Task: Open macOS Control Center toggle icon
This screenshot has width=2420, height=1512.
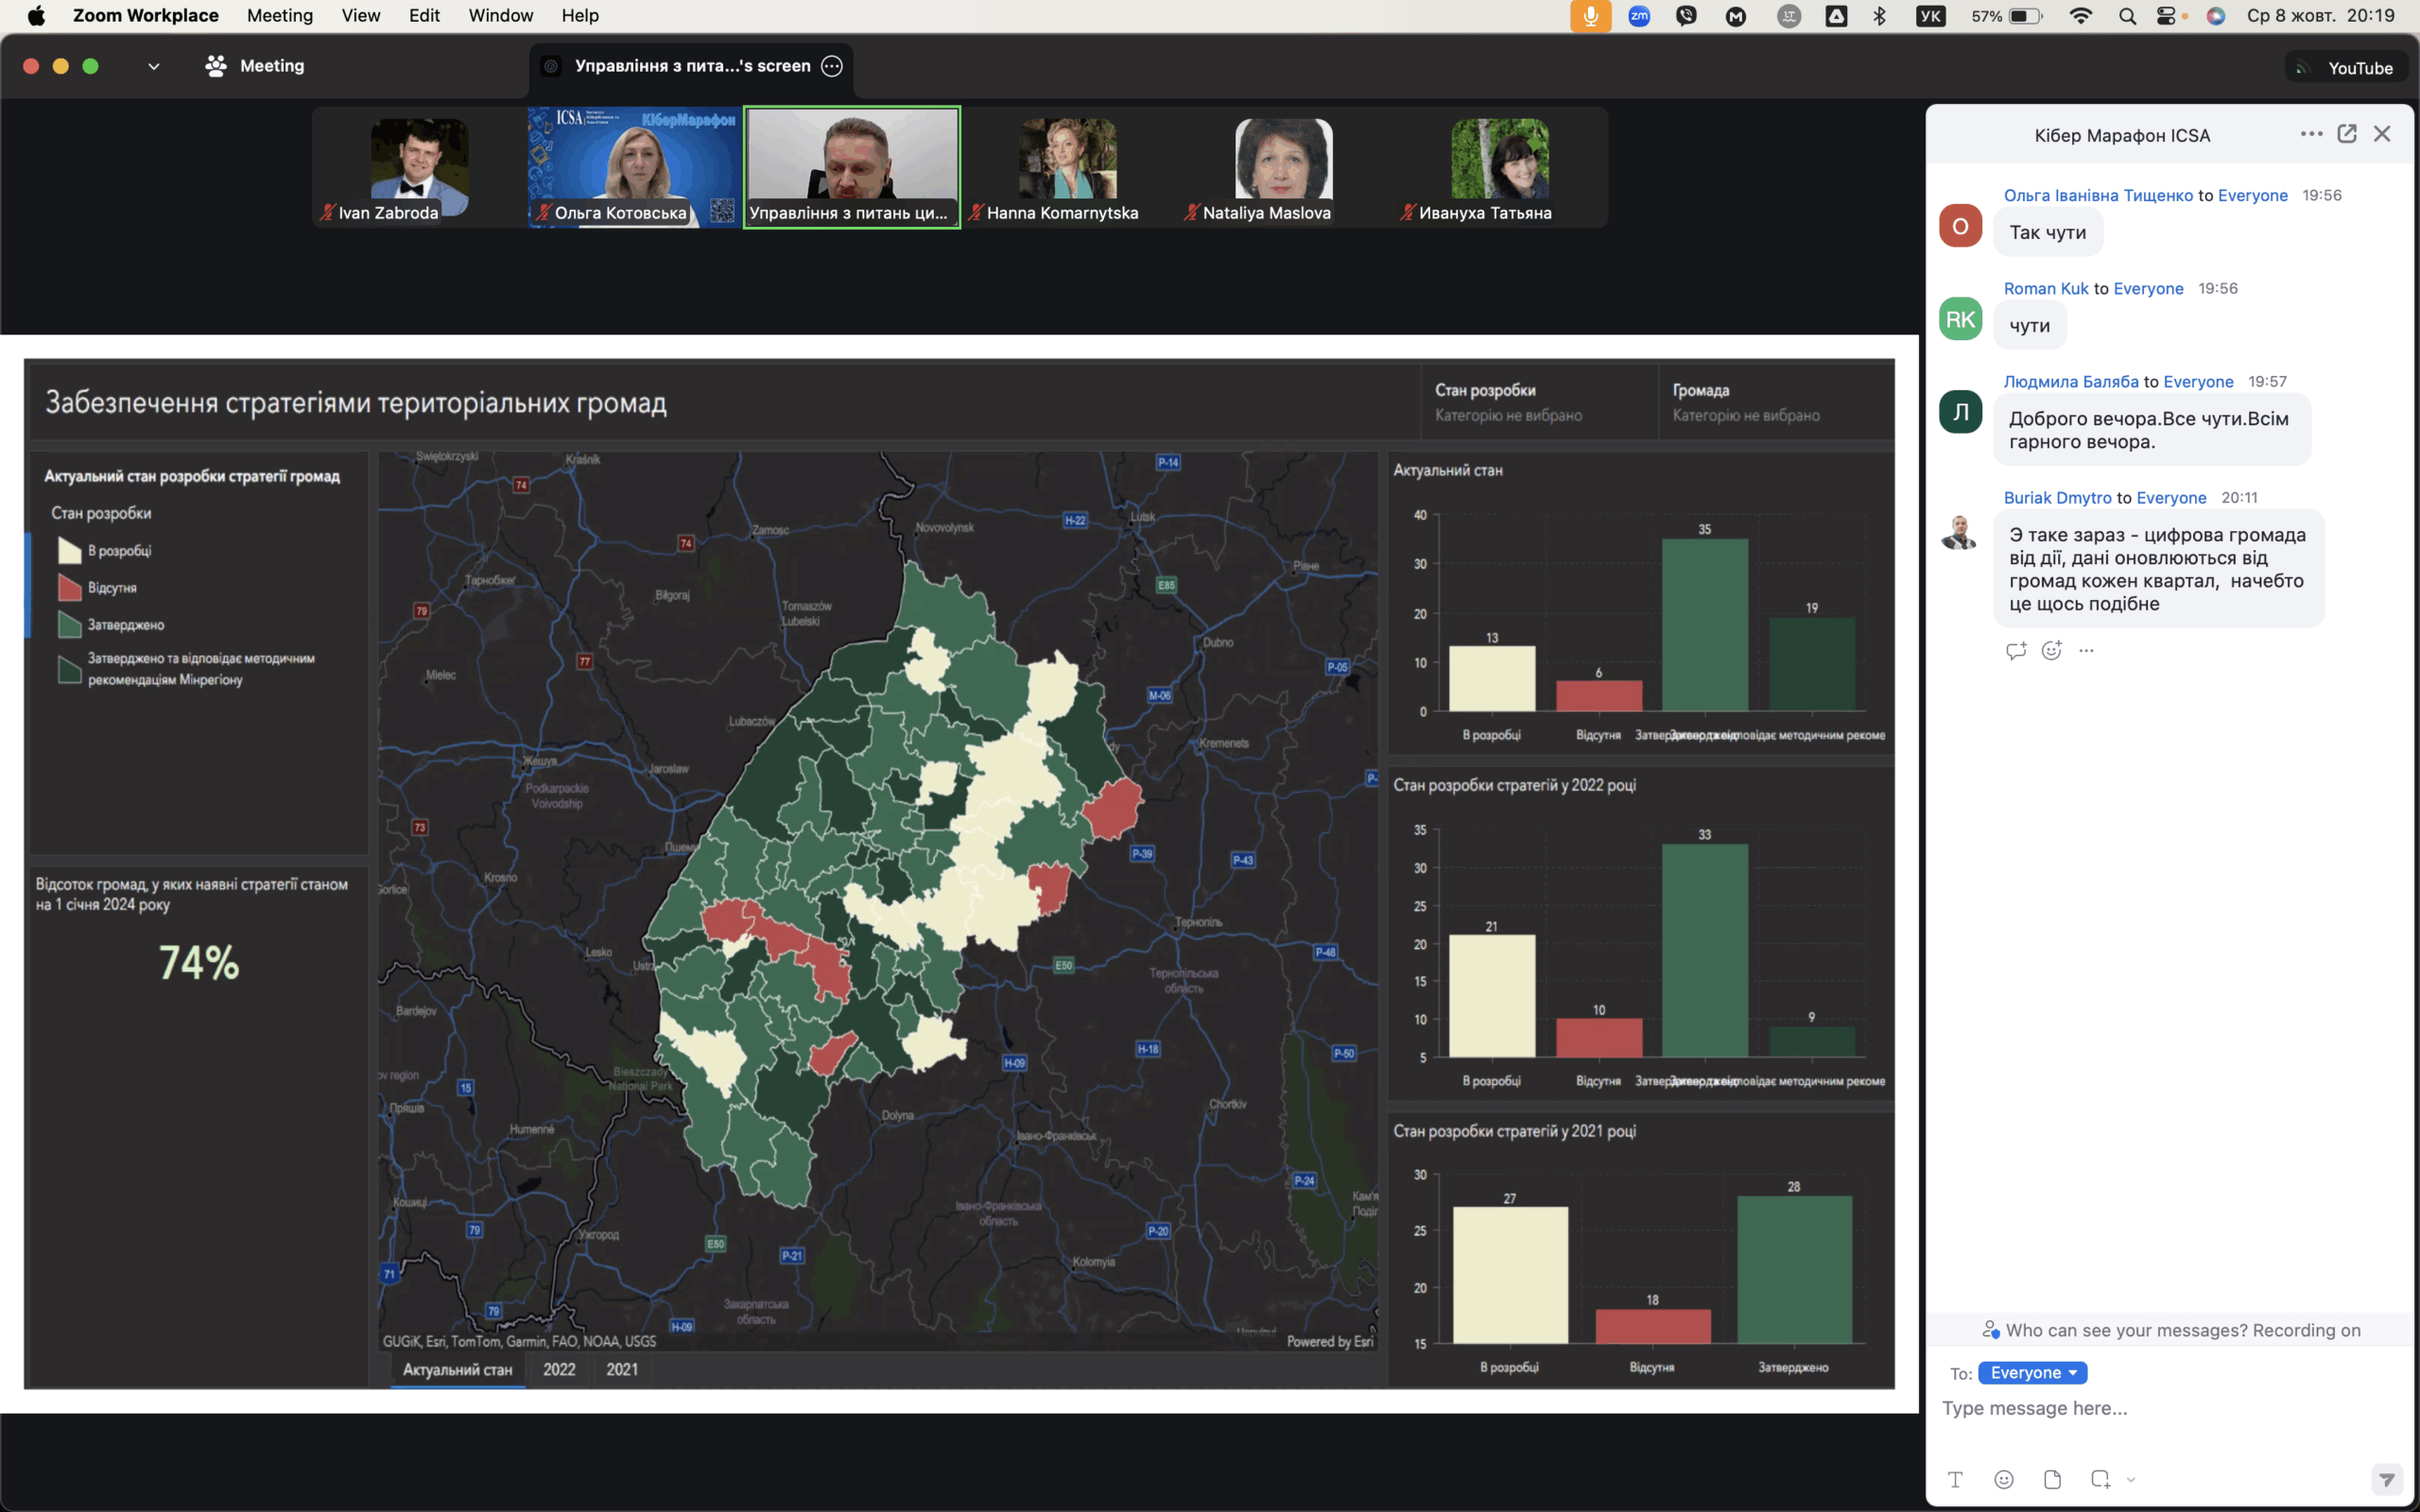Action: point(2166,16)
